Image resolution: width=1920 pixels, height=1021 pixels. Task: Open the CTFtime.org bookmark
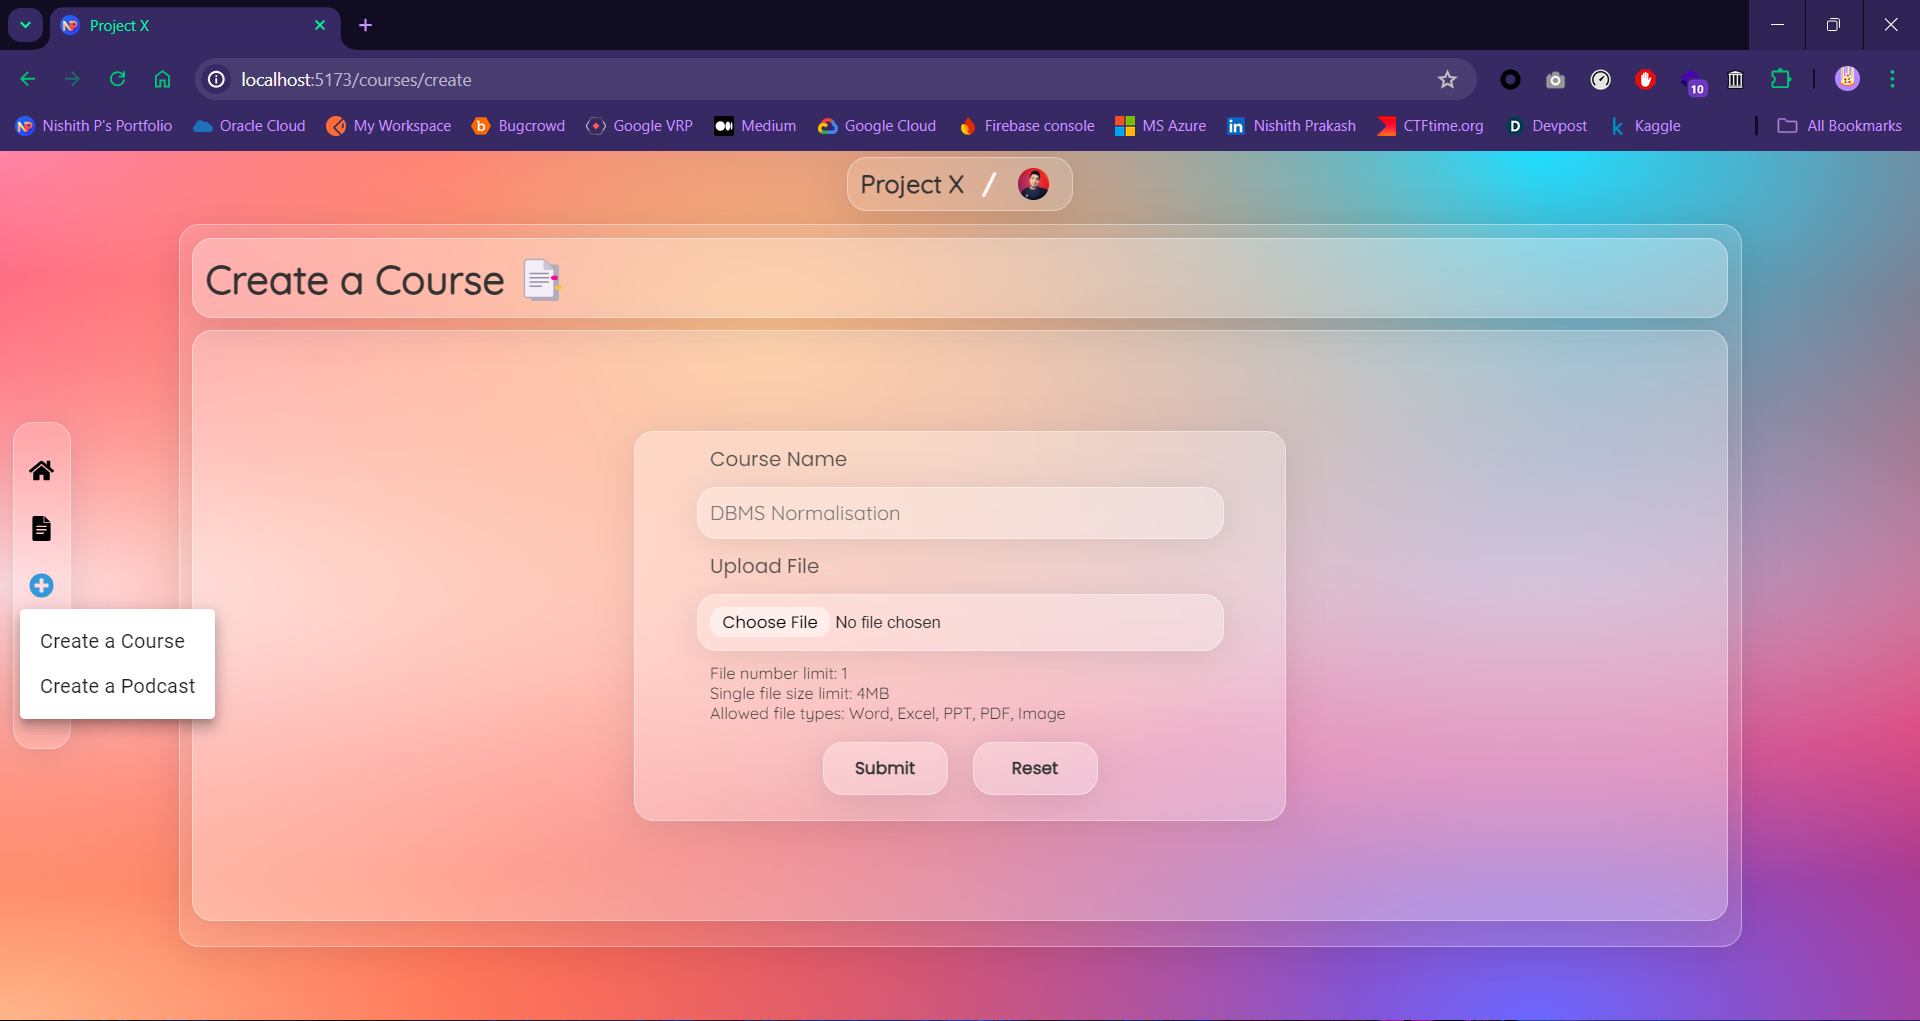pyautogui.click(x=1430, y=126)
